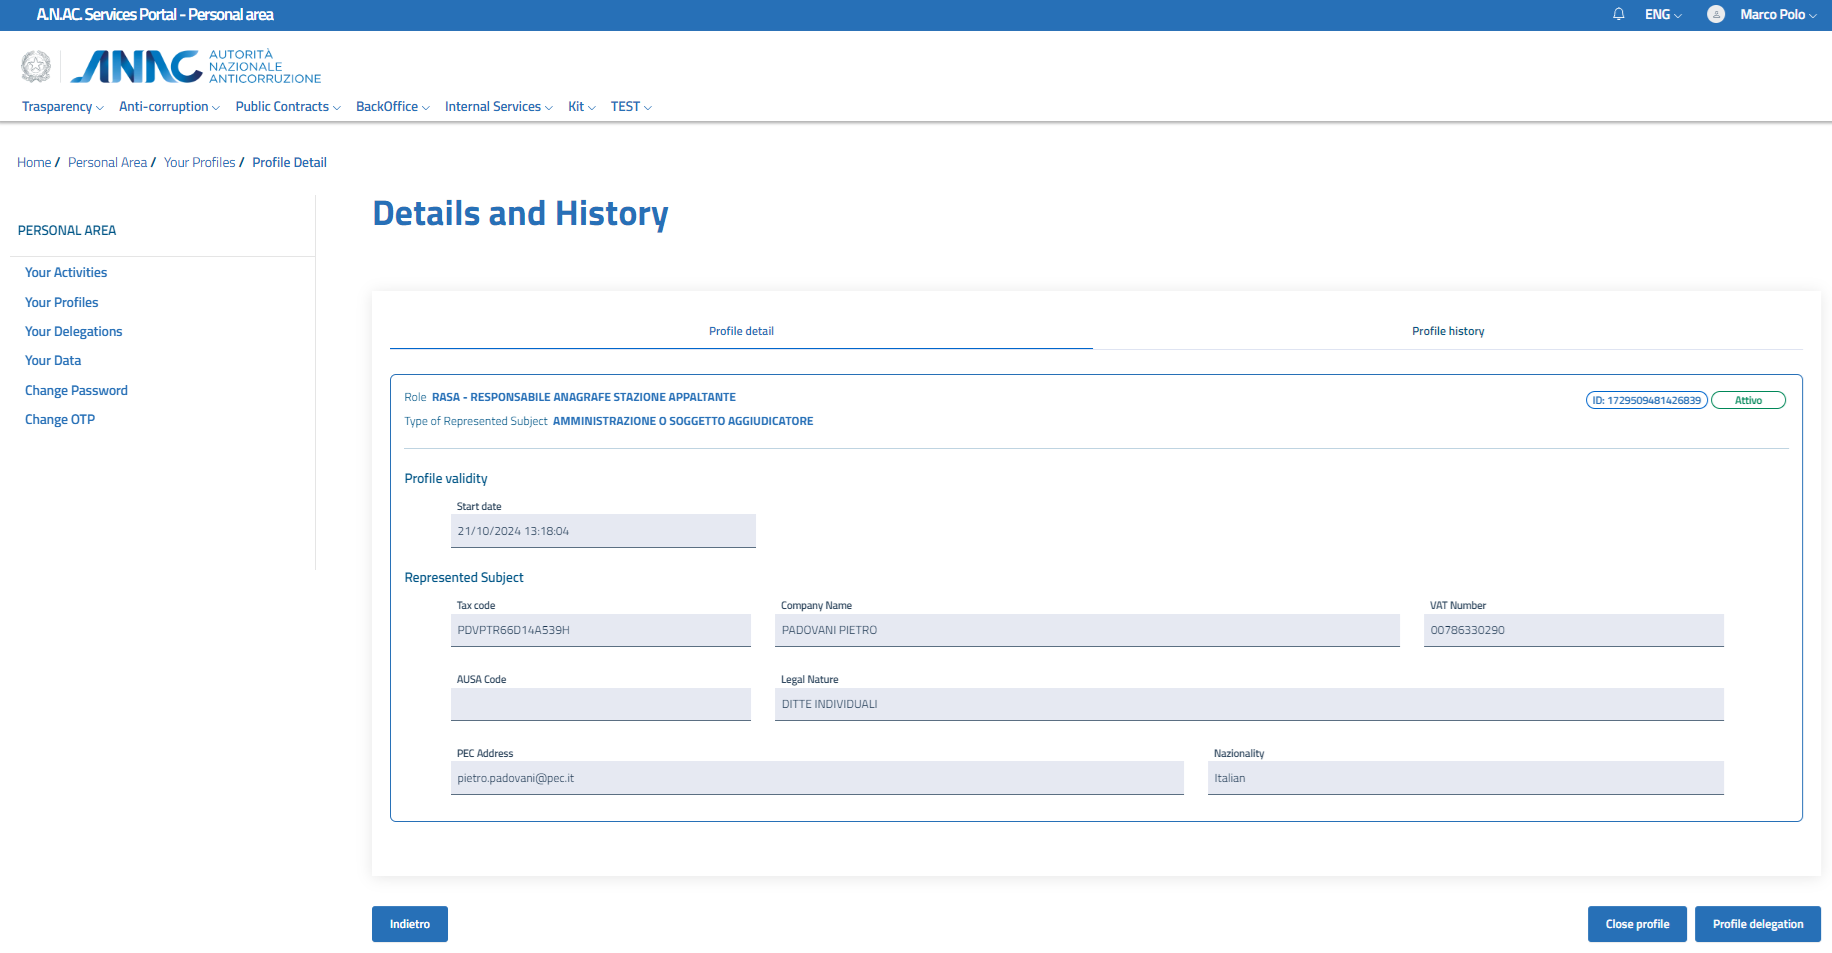Image resolution: width=1832 pixels, height=953 pixels.
Task: Select the Profile detail tab
Action: (x=741, y=331)
